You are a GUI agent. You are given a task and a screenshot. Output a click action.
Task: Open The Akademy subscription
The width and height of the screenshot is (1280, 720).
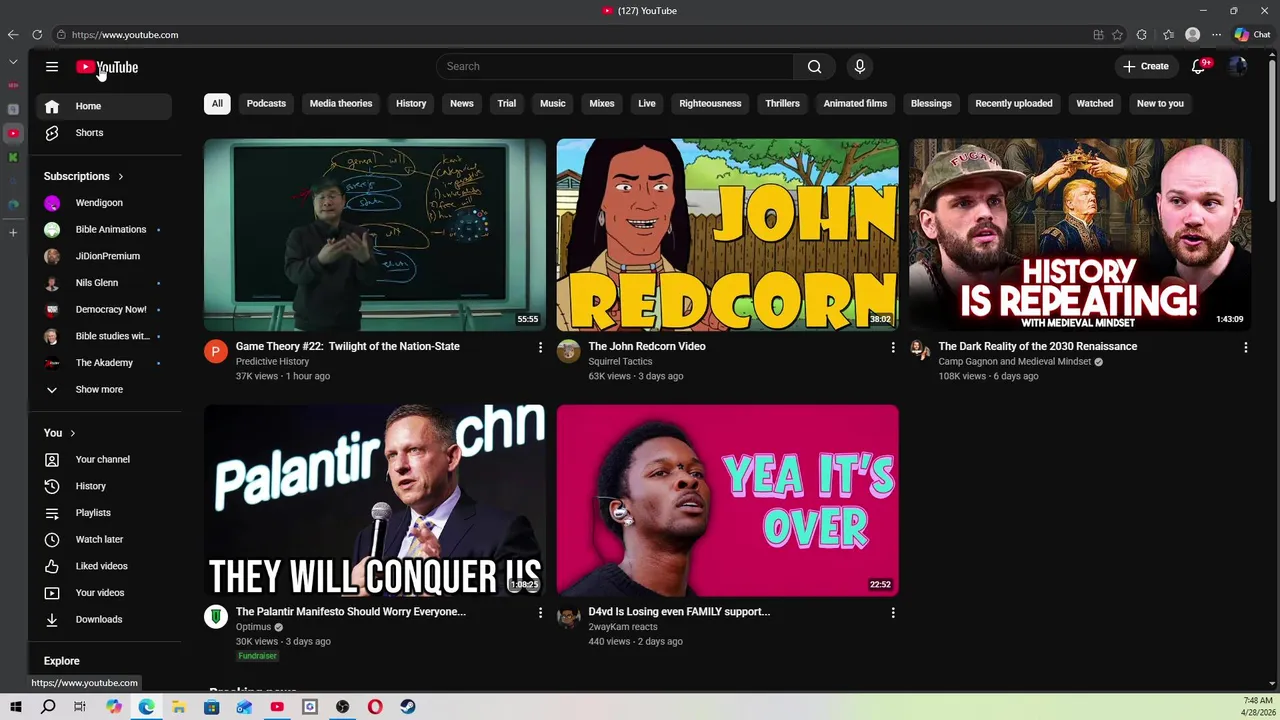click(x=104, y=363)
